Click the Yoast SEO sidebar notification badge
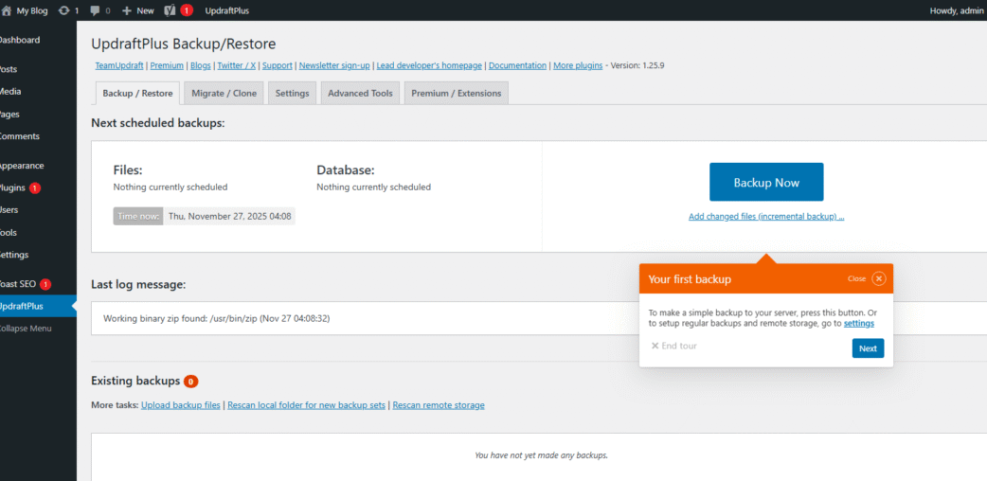The width and height of the screenshot is (987, 481). [x=45, y=285]
